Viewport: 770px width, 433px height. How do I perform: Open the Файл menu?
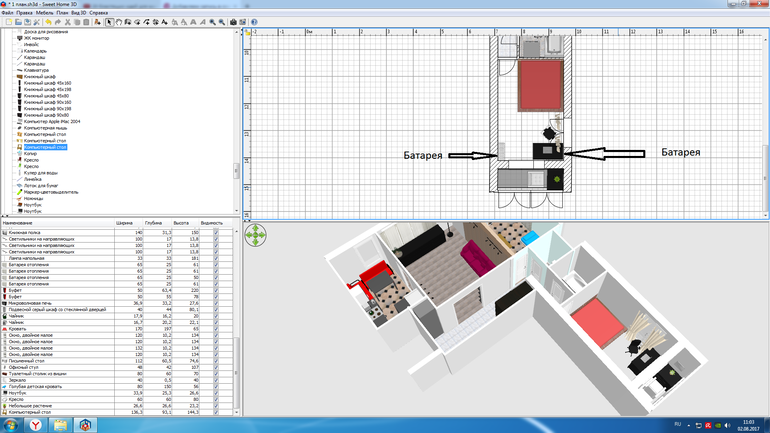pyautogui.click(x=8, y=12)
